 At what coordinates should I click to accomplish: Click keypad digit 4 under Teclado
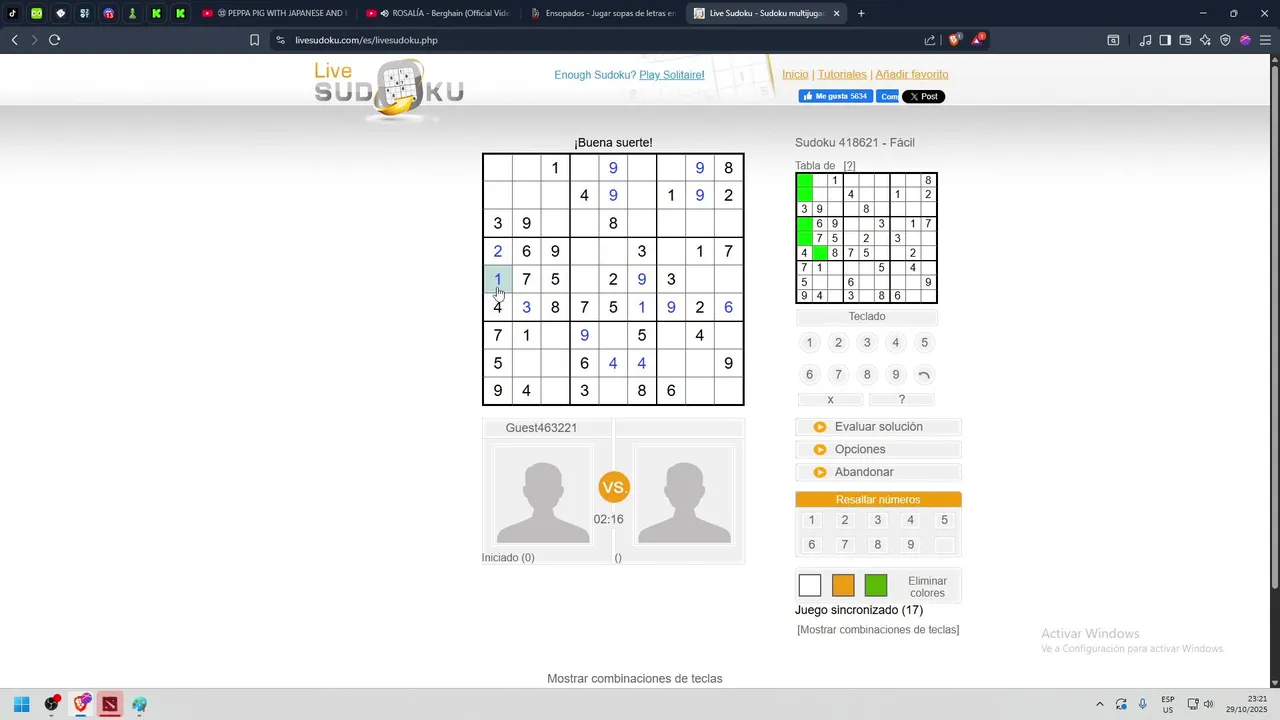coord(896,343)
